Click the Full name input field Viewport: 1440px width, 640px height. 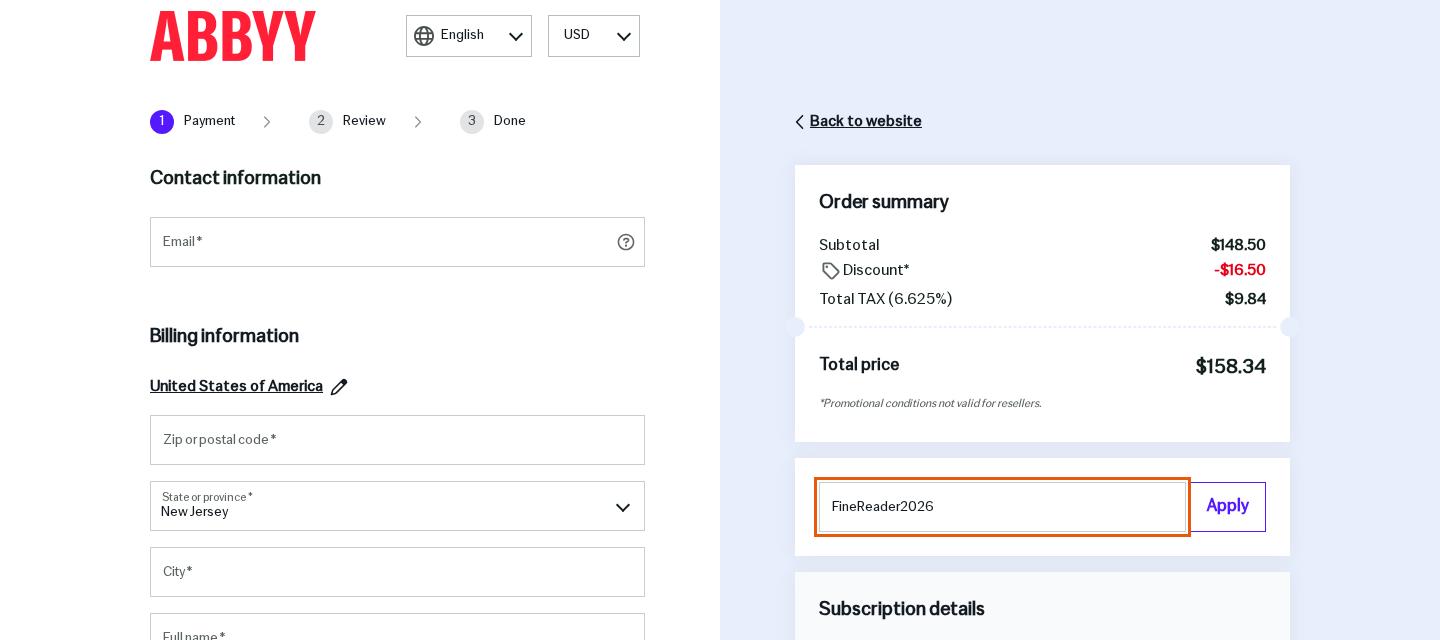397,627
